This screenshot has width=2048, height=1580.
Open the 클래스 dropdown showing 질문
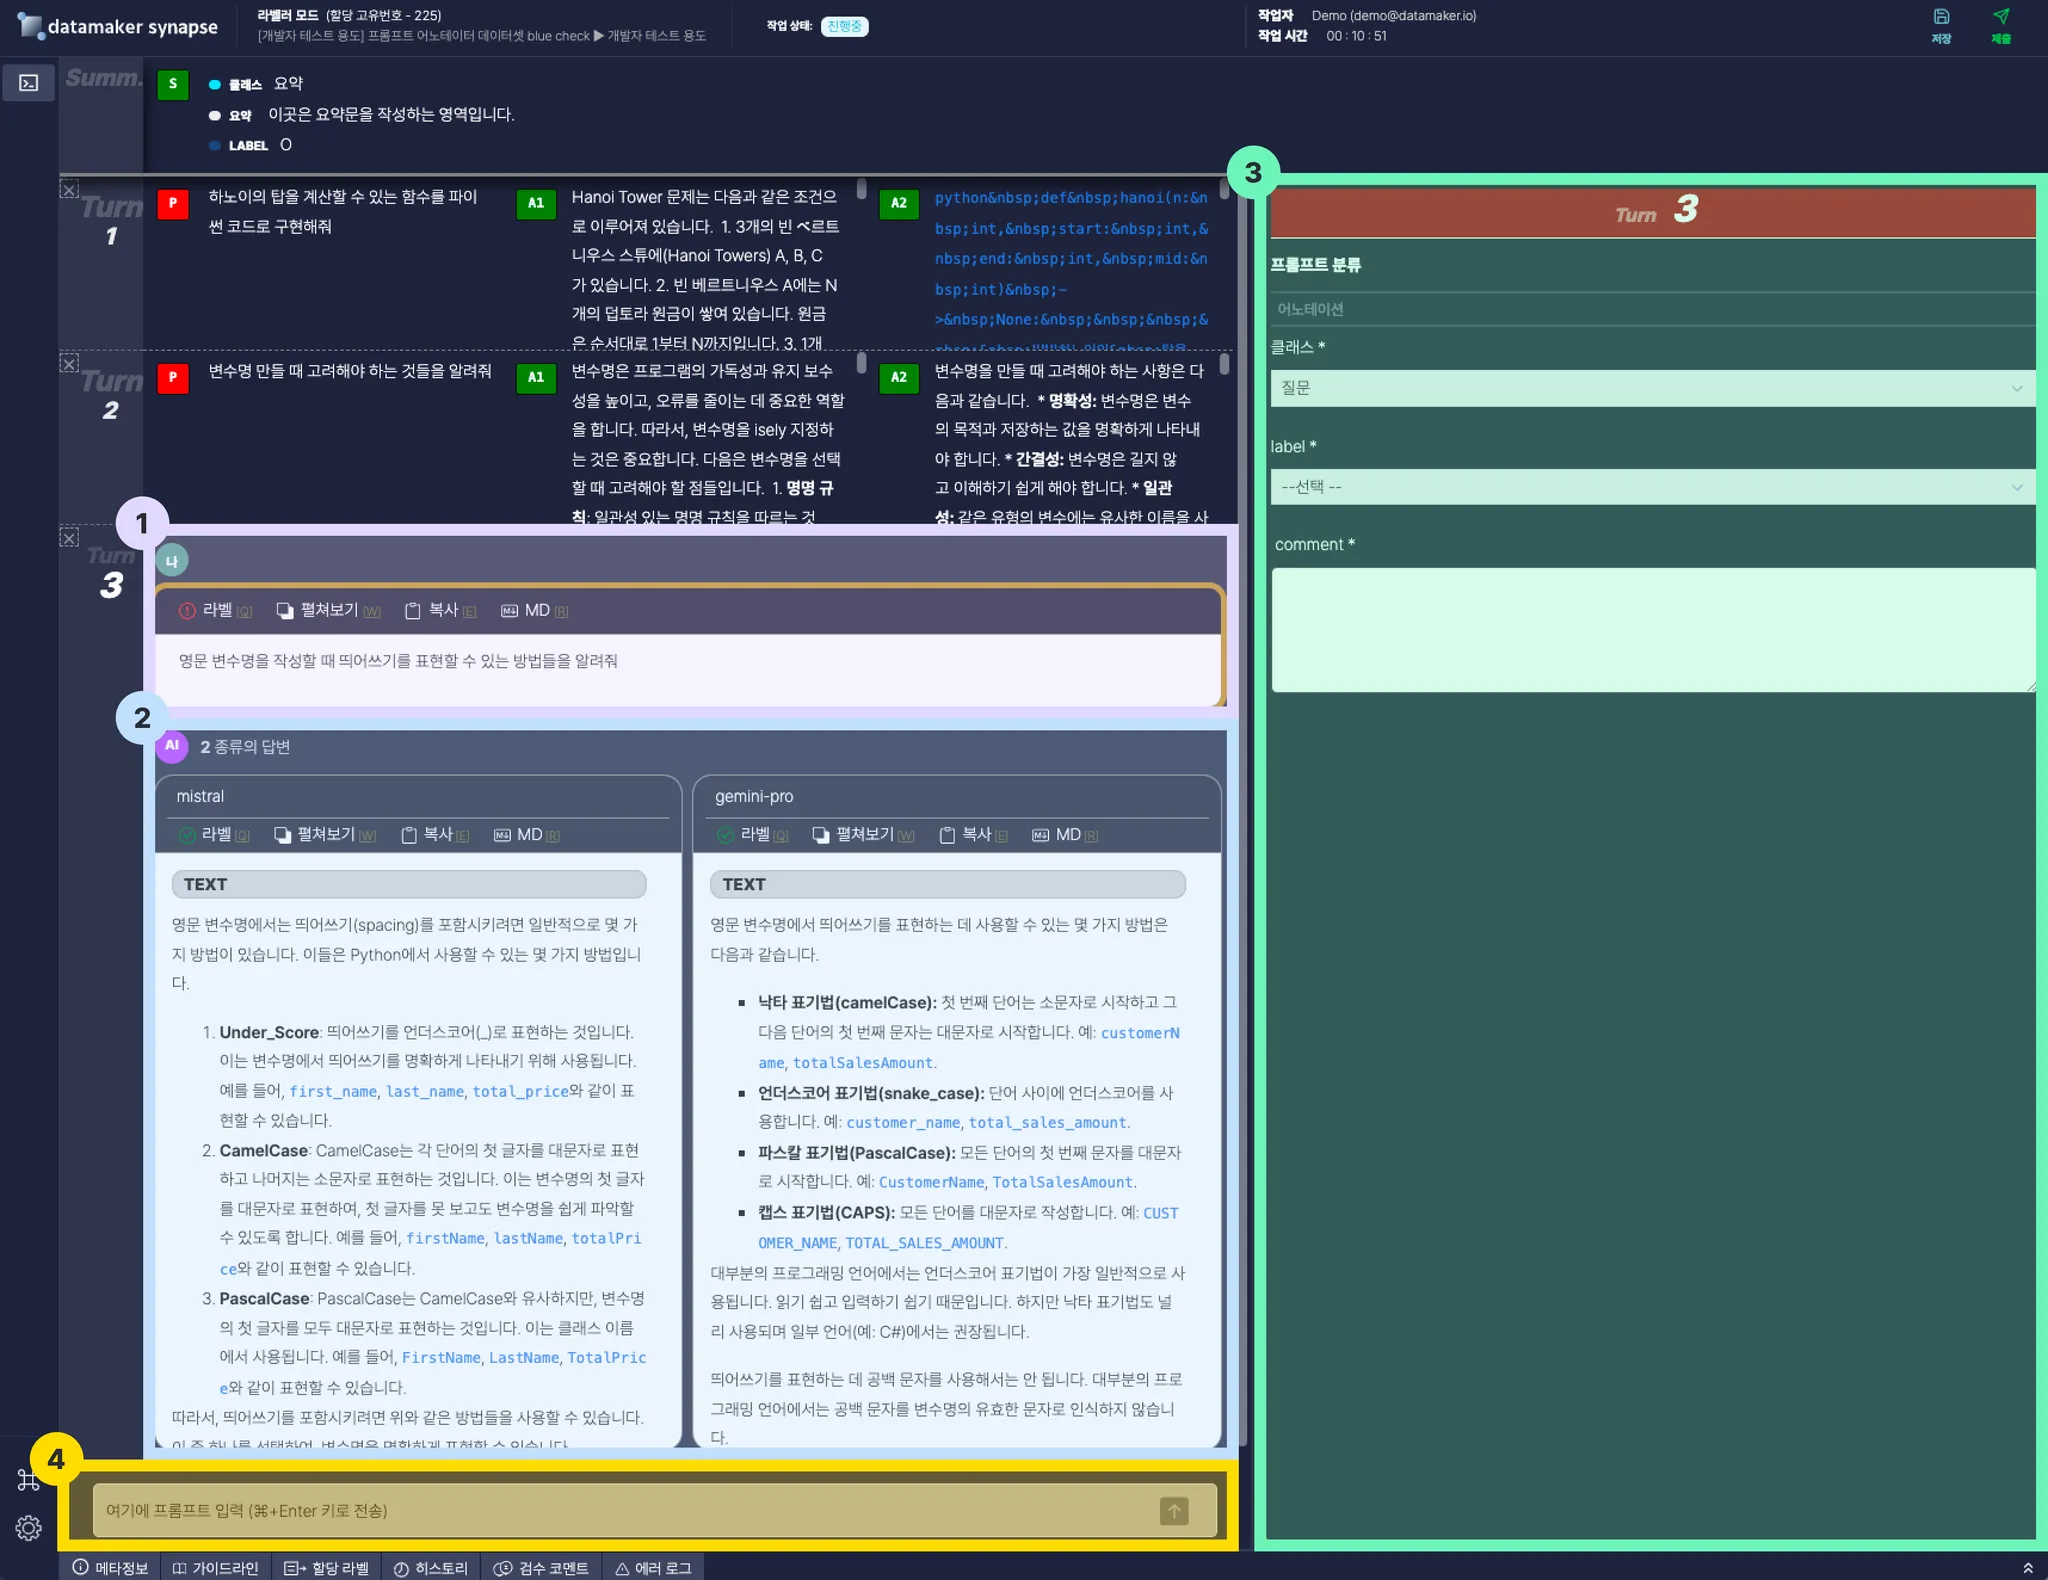click(x=1650, y=388)
